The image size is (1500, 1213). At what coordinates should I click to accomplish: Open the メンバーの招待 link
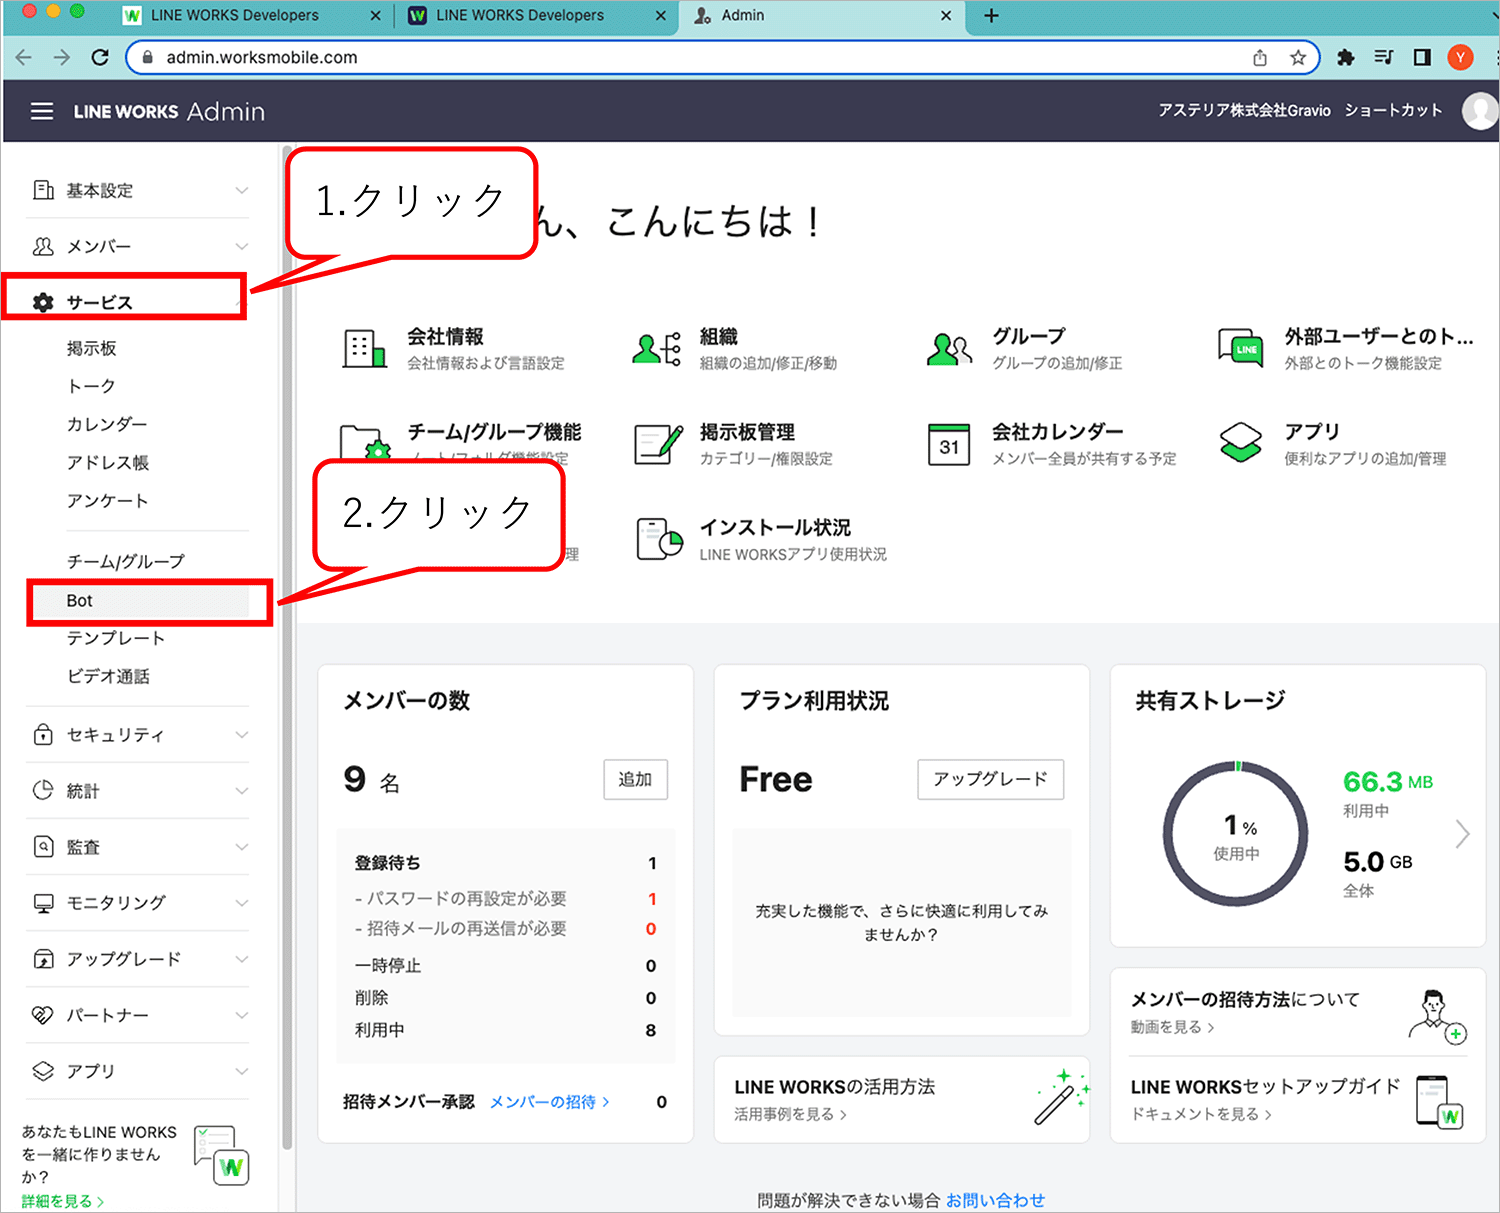pyautogui.click(x=549, y=1102)
